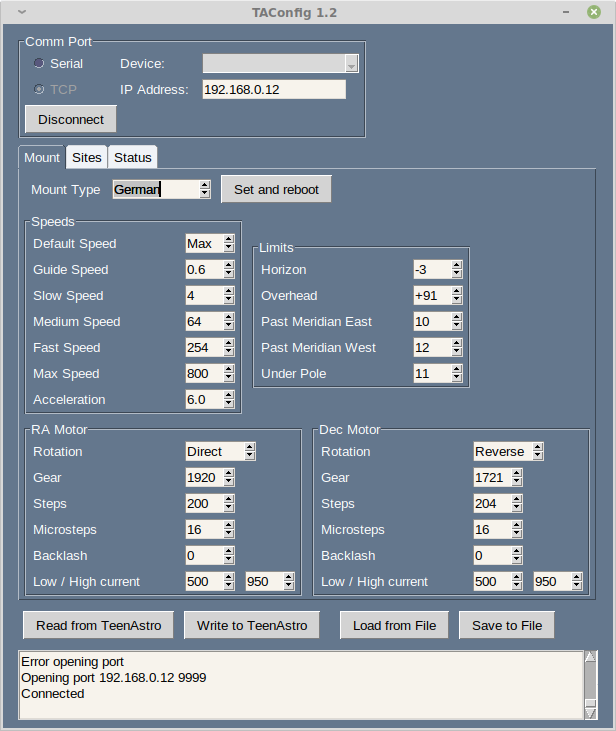The height and width of the screenshot is (731, 616).
Task: Click 'Error opening port' log line
Action: coord(72,662)
